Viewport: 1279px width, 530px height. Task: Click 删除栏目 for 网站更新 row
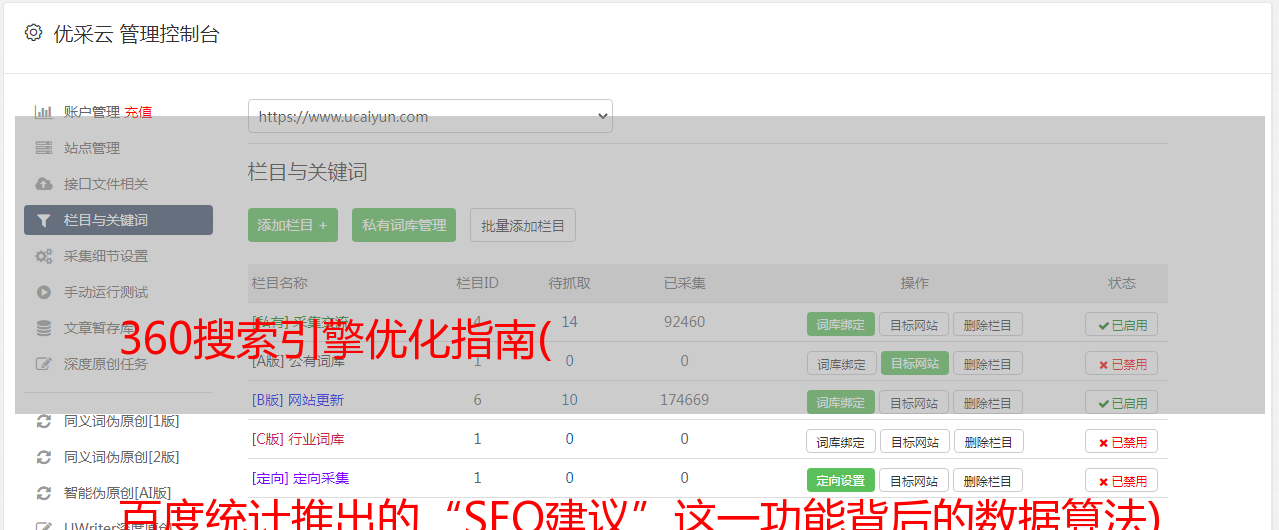point(988,402)
